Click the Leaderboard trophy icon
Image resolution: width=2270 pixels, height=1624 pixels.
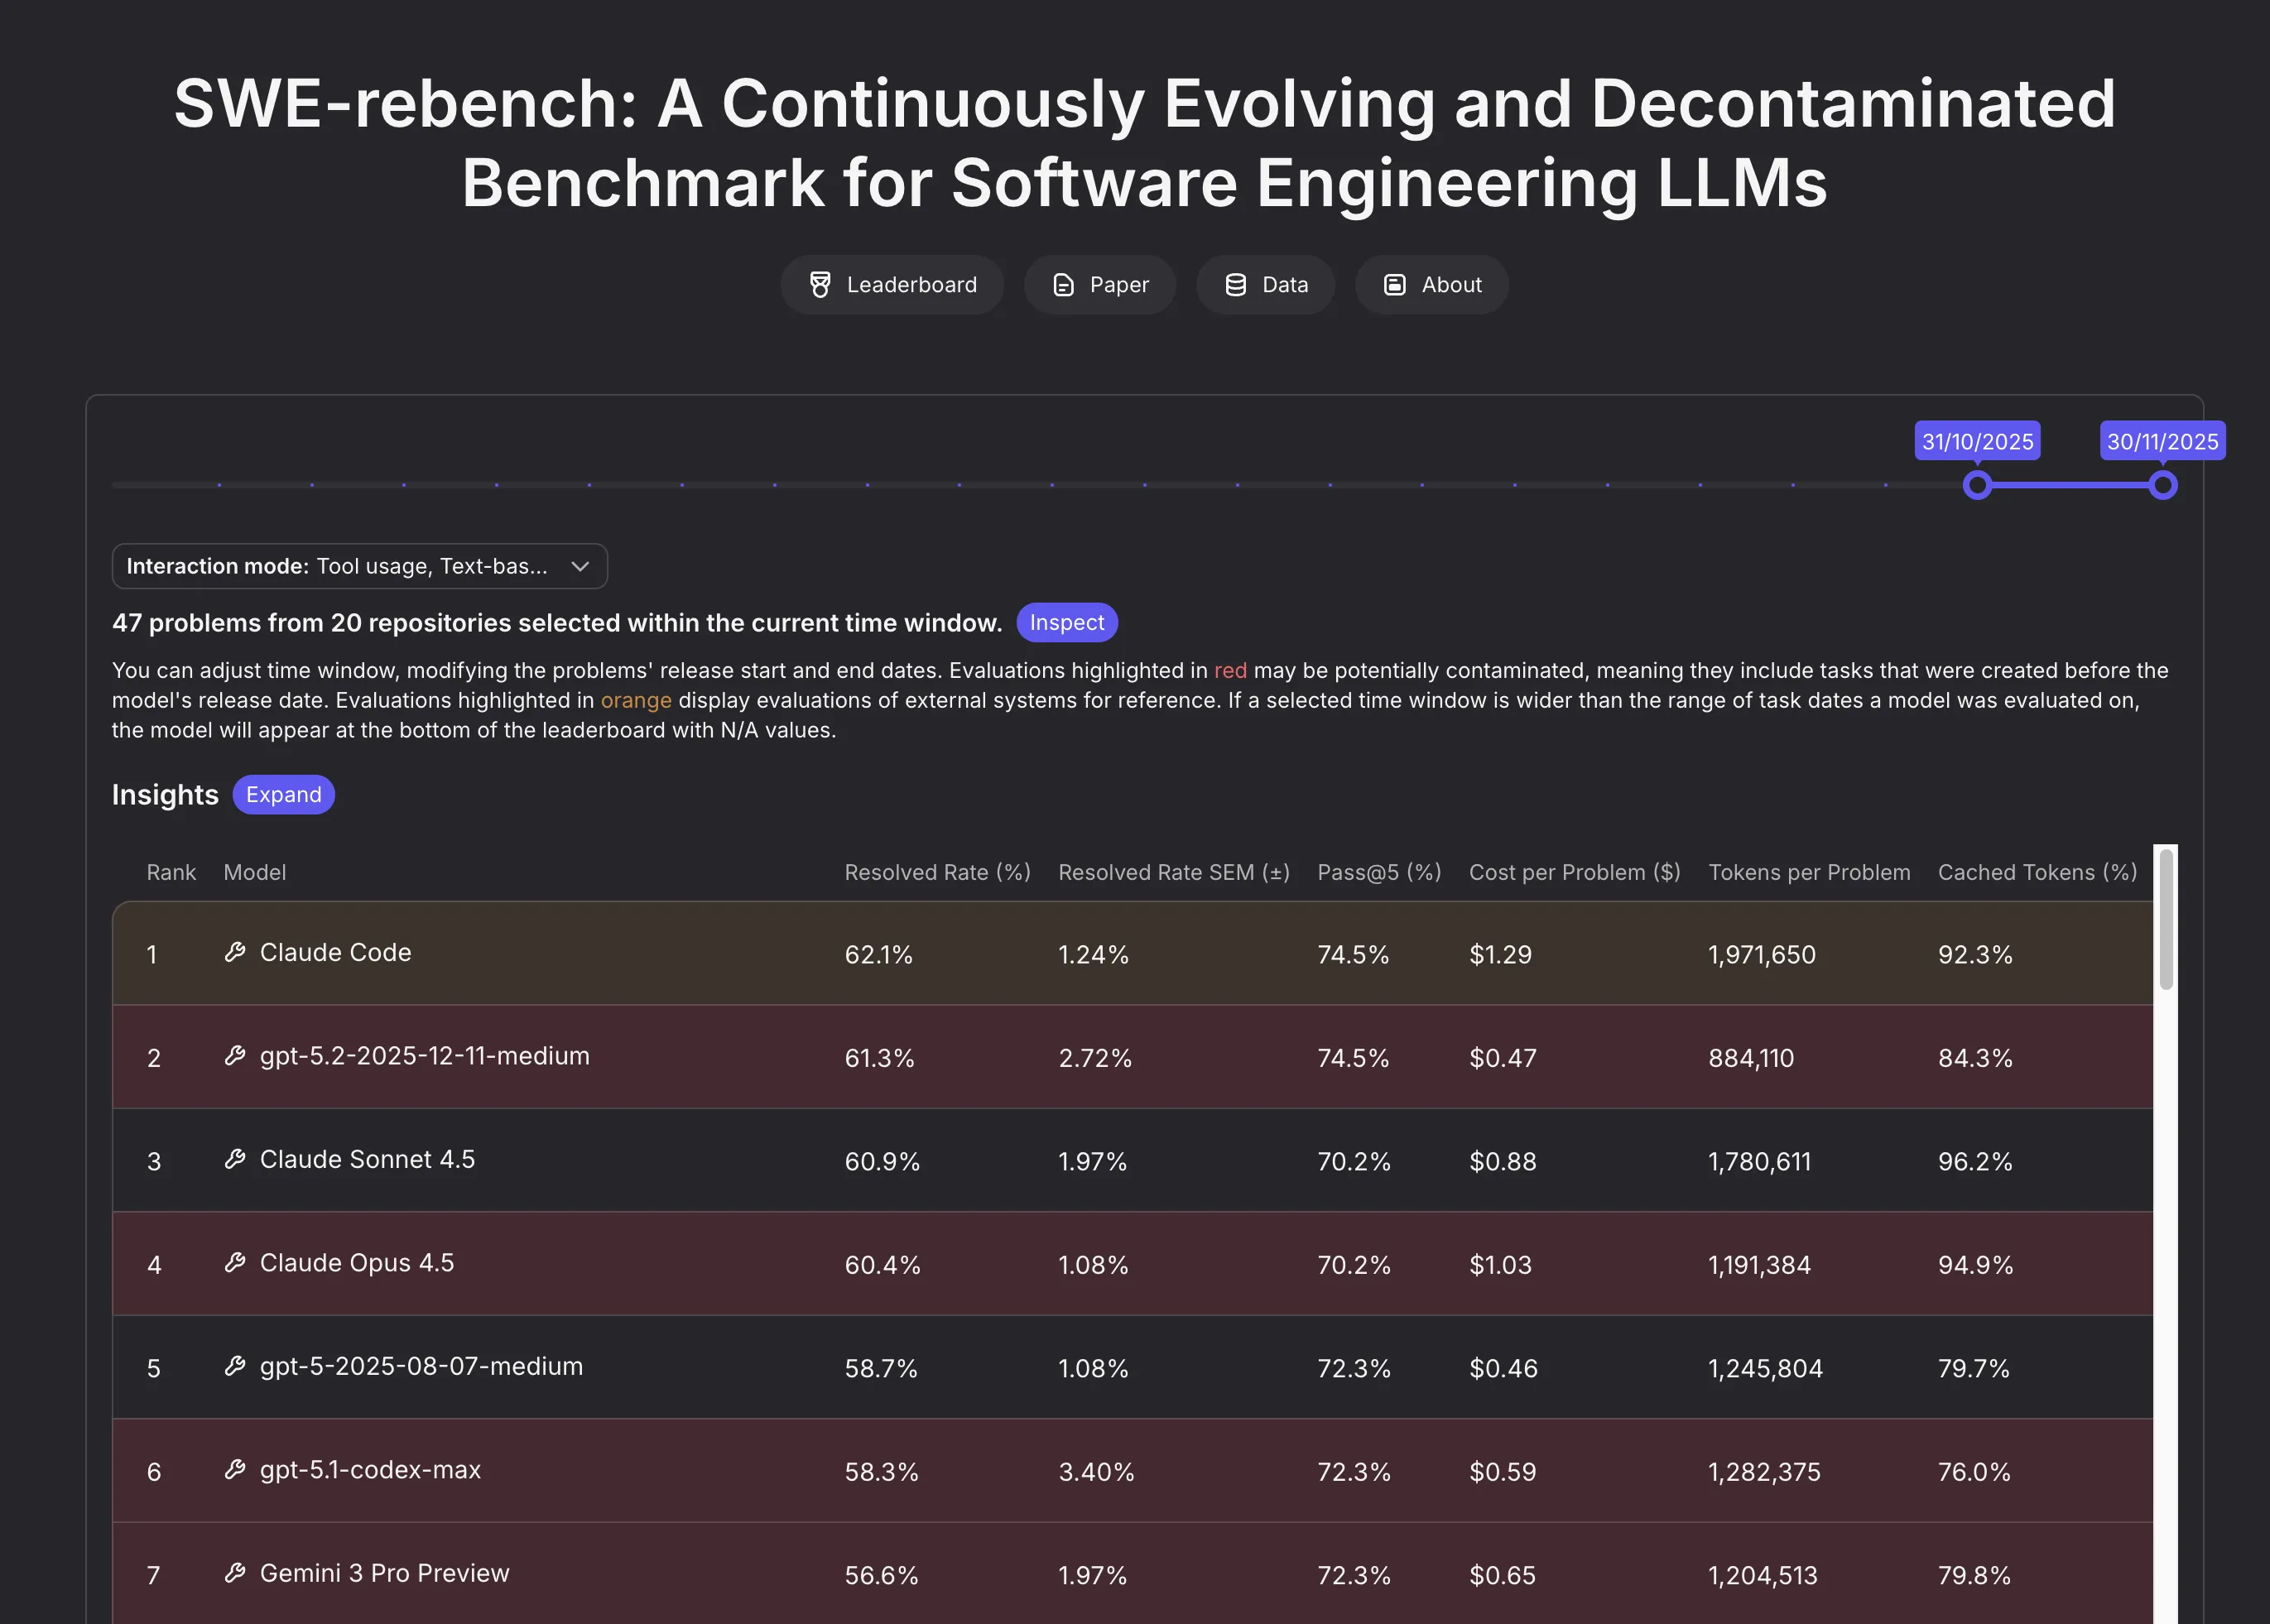(822, 284)
